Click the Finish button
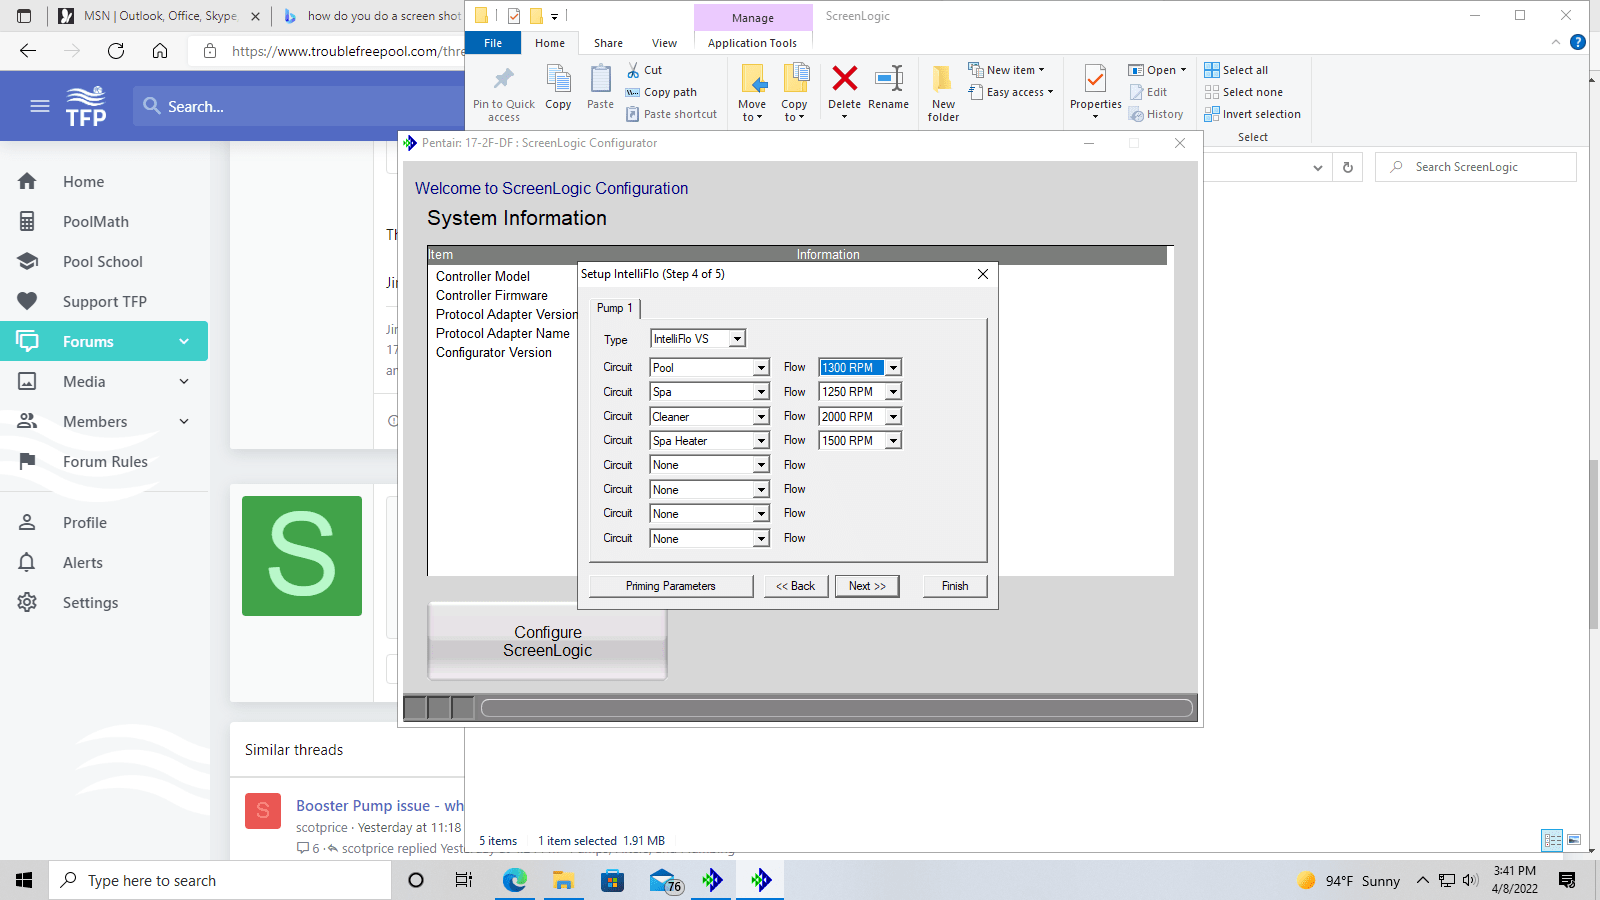The width and height of the screenshot is (1600, 900). pyautogui.click(x=955, y=586)
